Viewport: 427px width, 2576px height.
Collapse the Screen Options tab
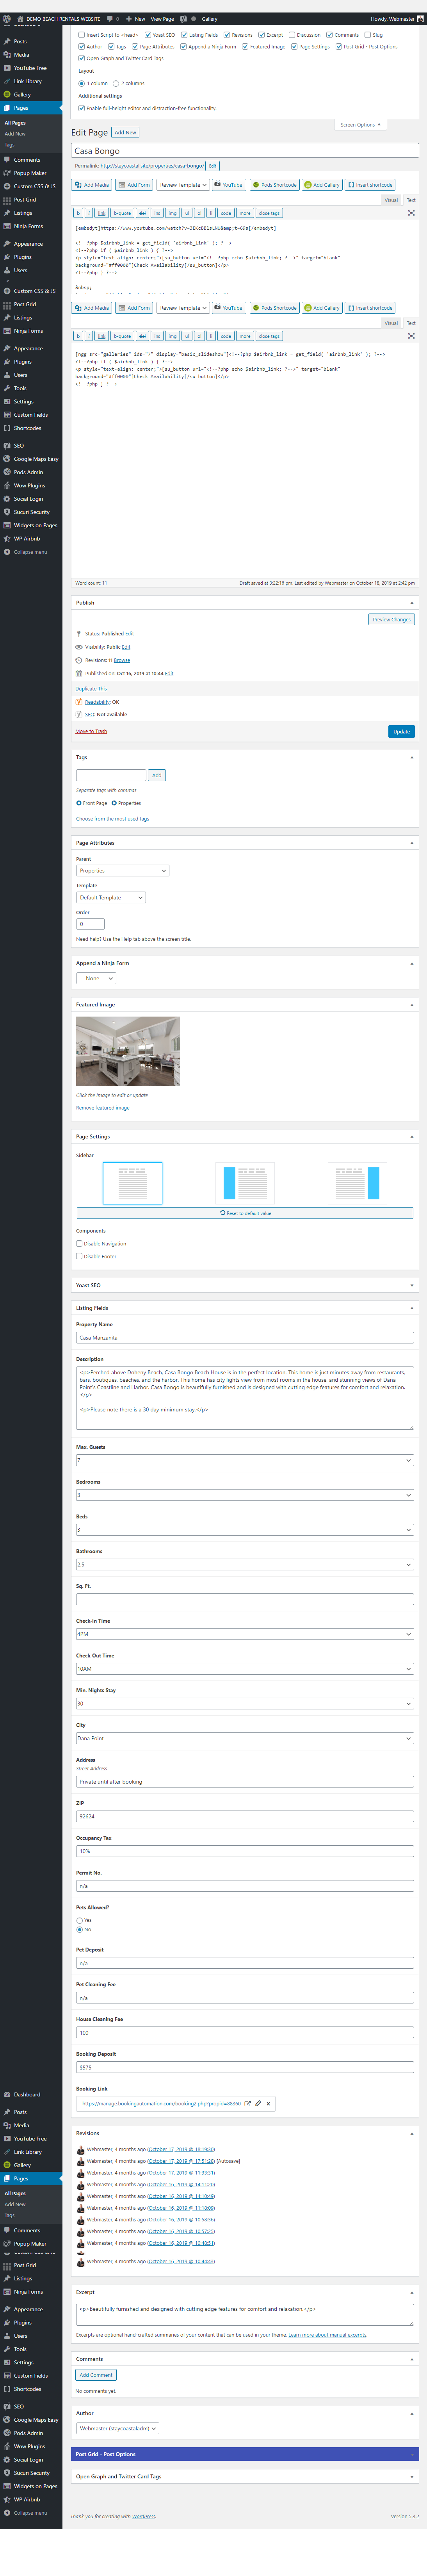click(360, 125)
